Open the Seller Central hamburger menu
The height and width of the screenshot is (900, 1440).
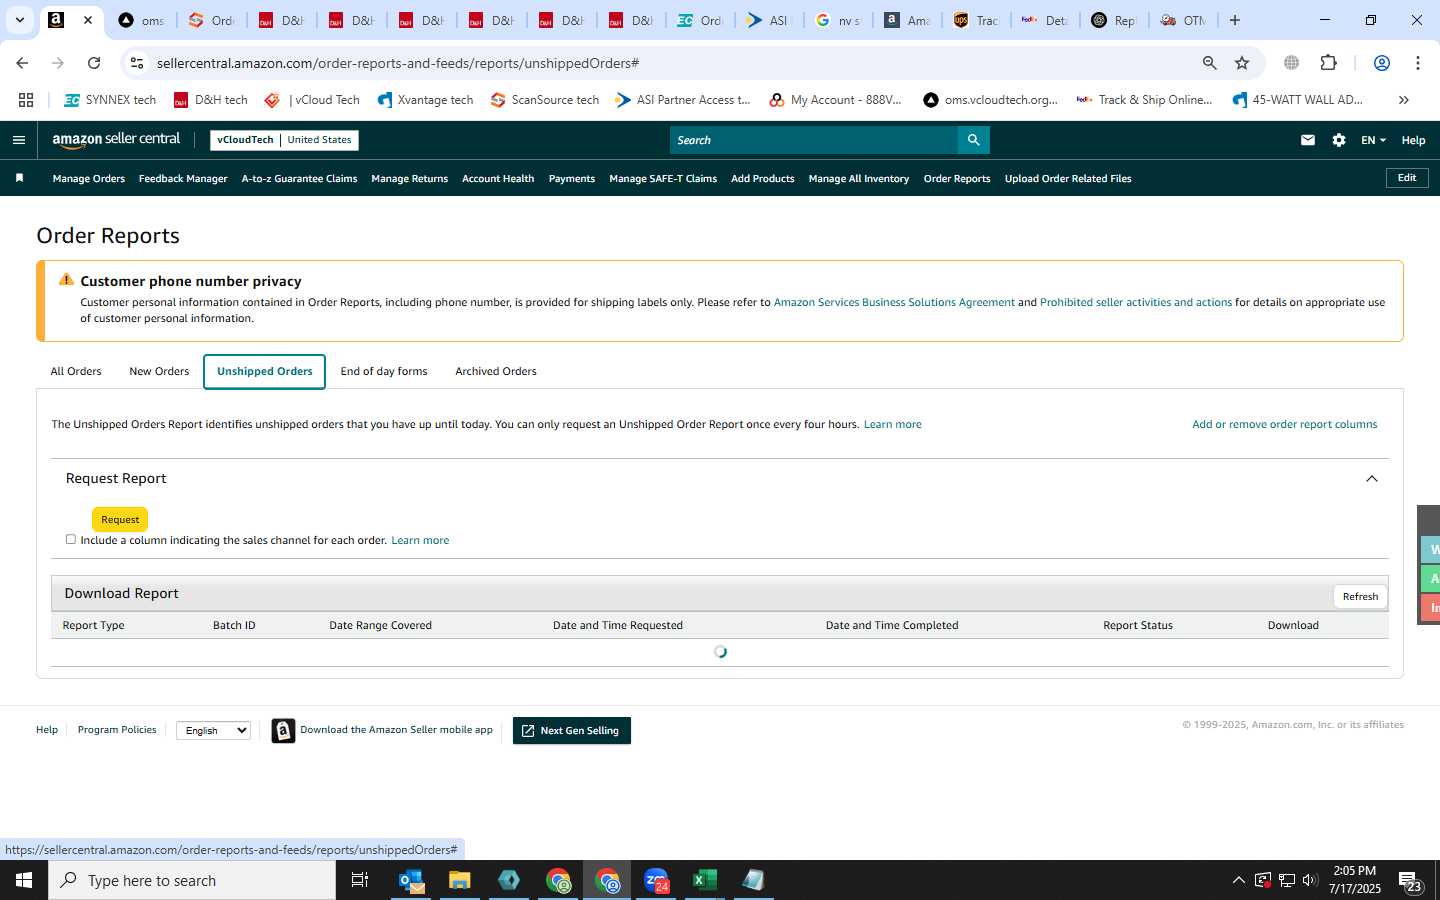(x=19, y=140)
